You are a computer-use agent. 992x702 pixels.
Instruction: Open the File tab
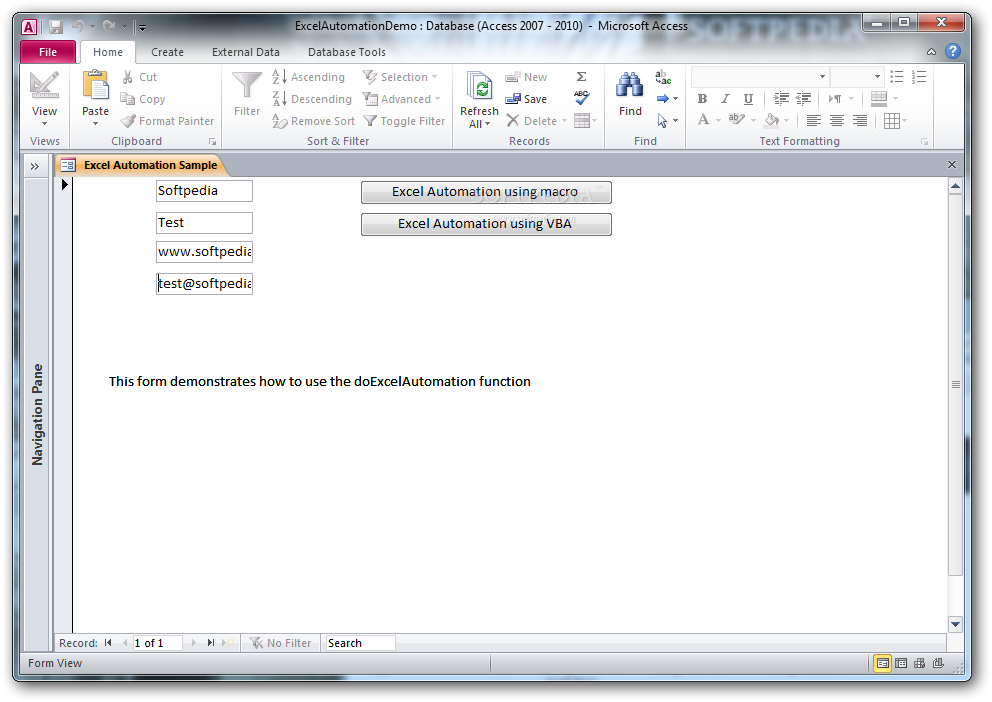tap(48, 52)
